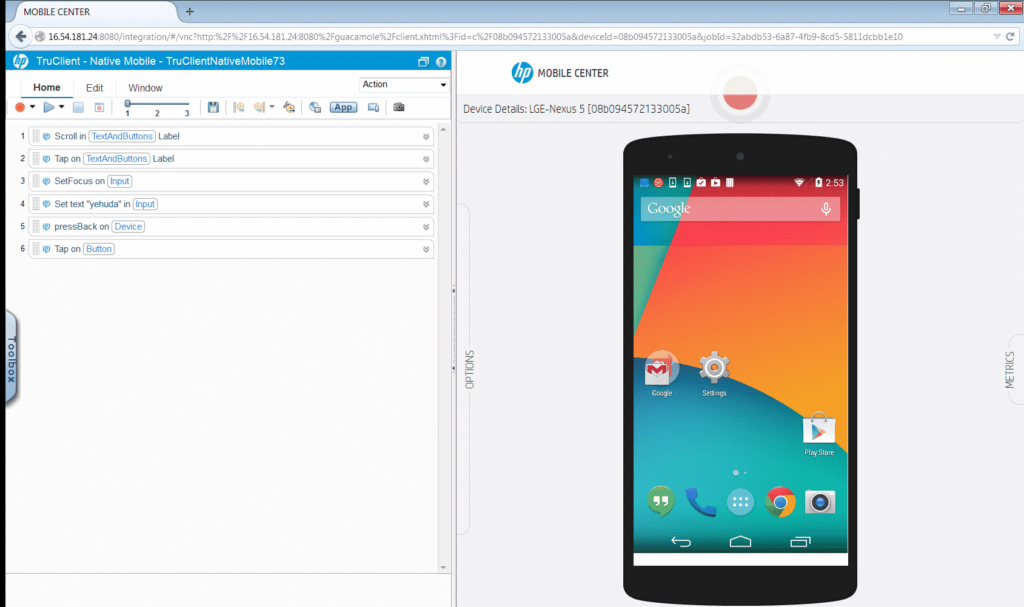Click the App toolbar button

coord(344,107)
